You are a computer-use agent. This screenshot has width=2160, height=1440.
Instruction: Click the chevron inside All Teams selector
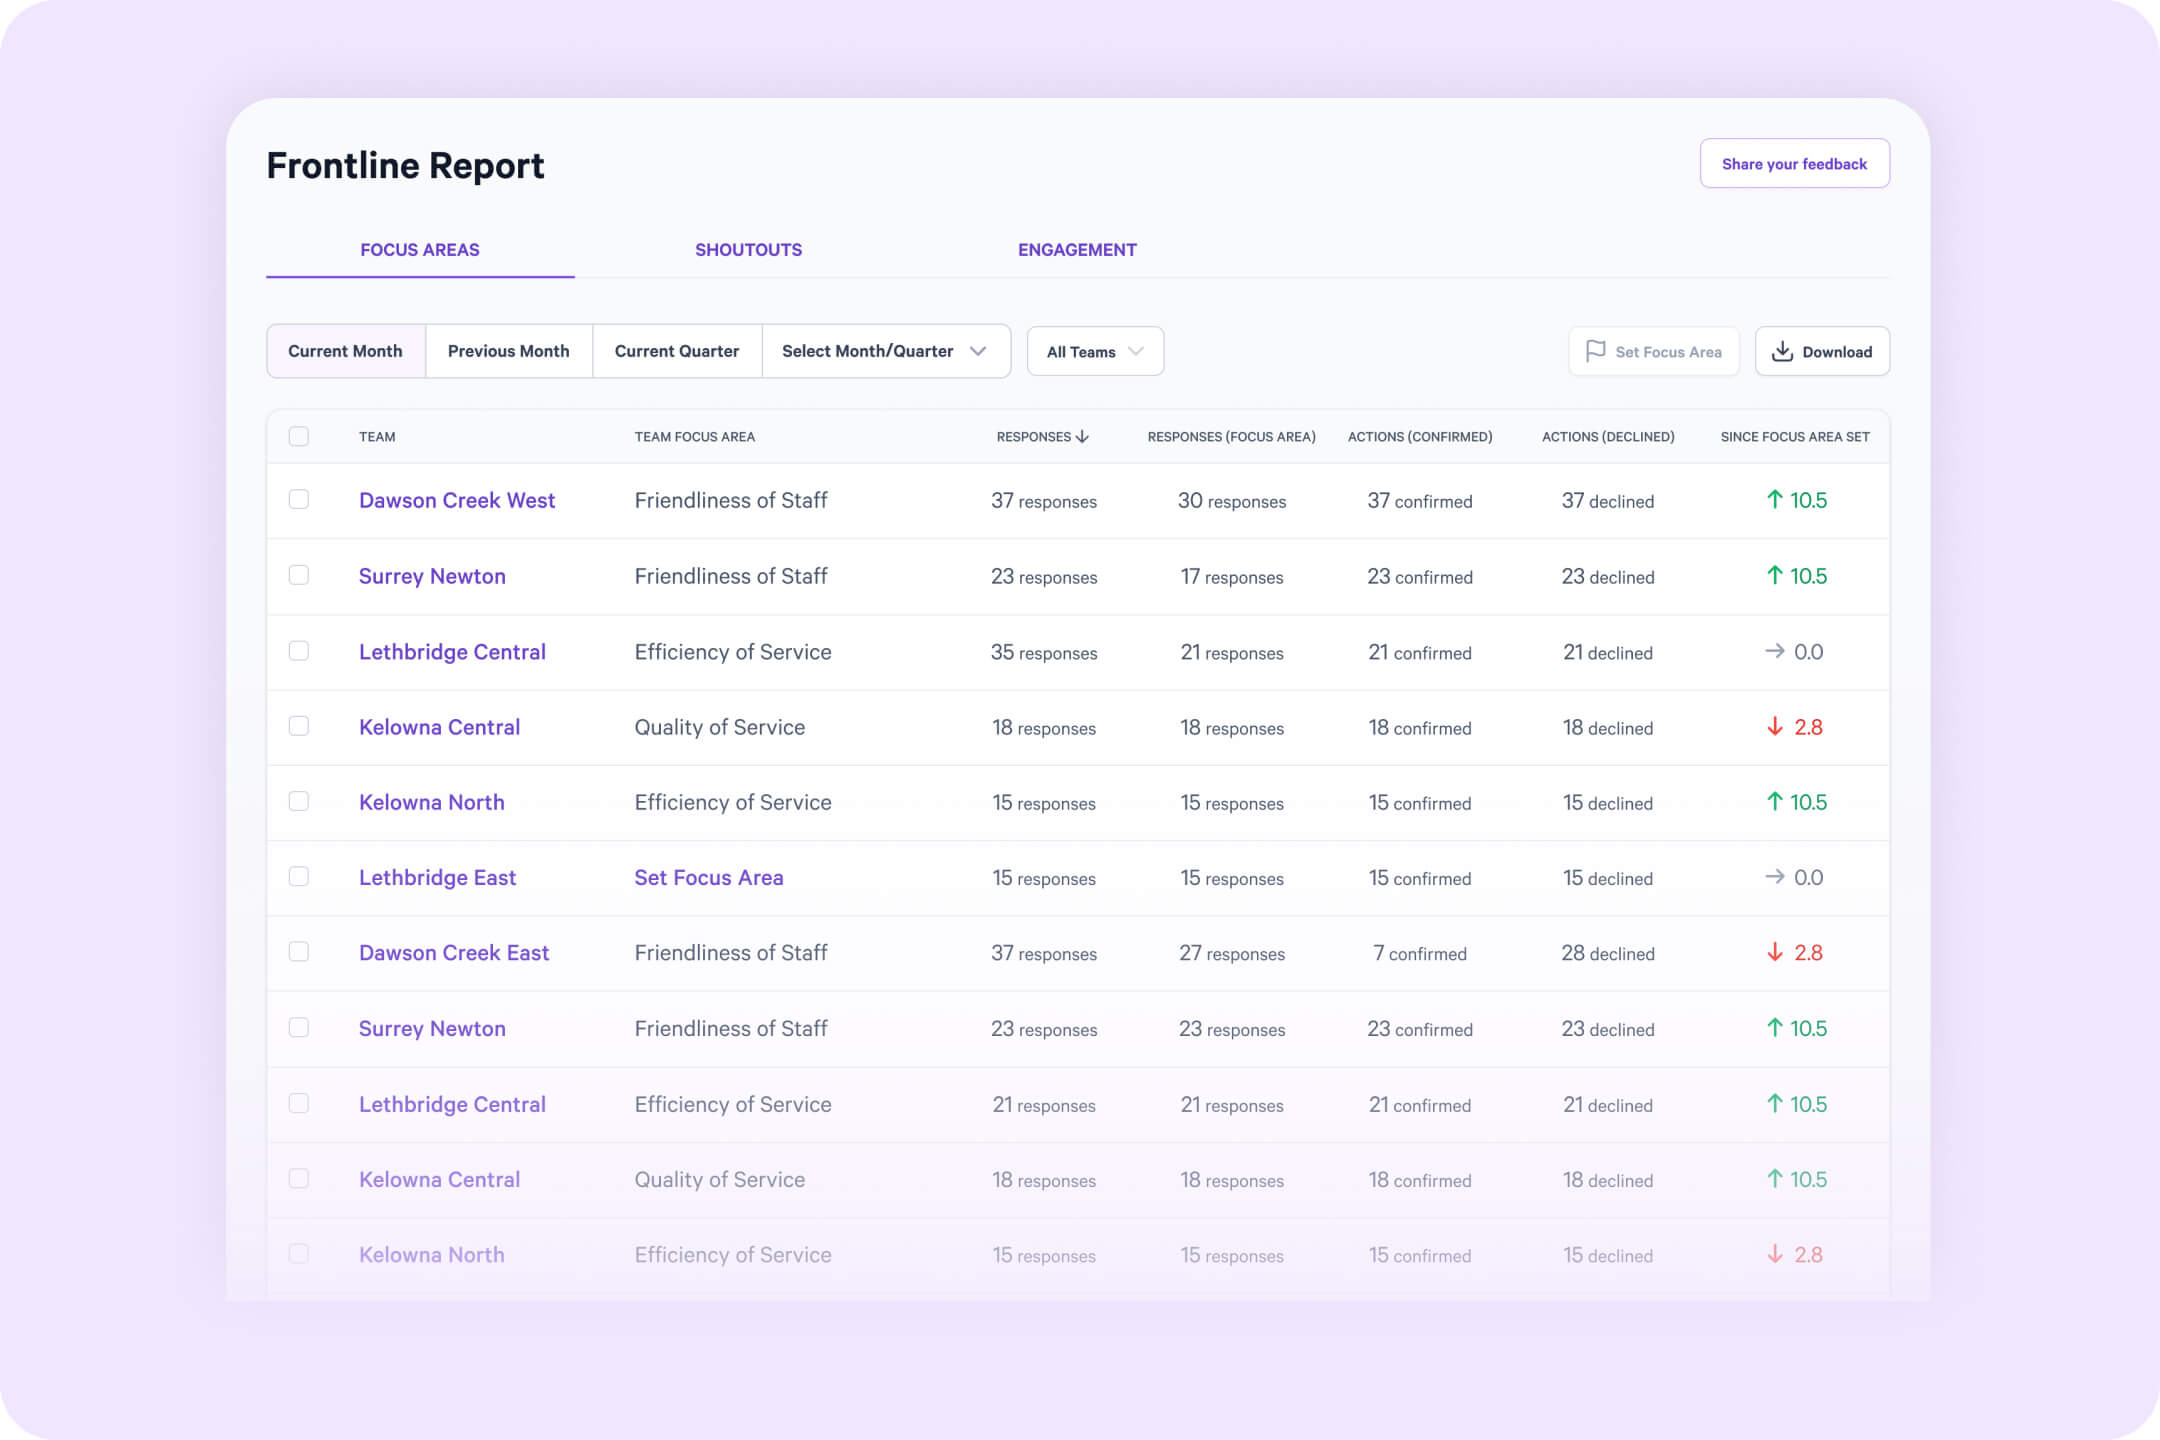pyautogui.click(x=1136, y=351)
